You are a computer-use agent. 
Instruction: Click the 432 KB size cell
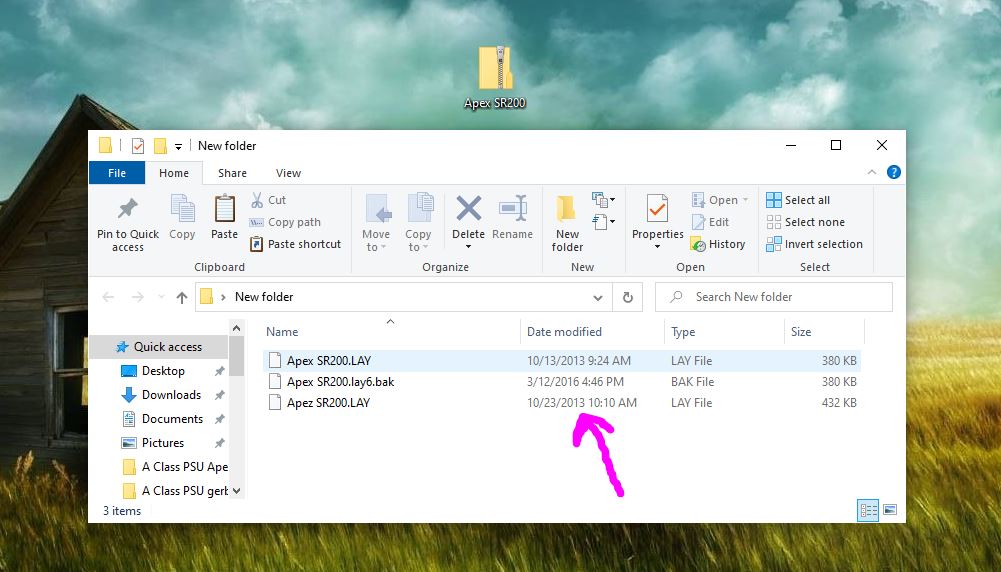[839, 403]
